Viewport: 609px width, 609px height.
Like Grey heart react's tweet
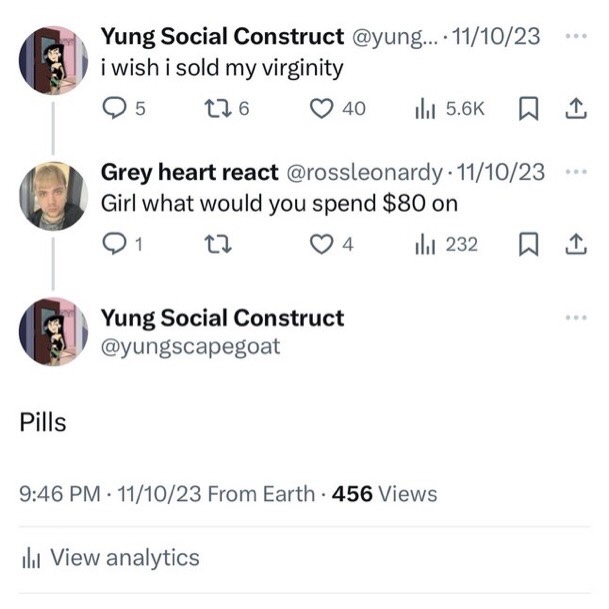[x=321, y=244]
